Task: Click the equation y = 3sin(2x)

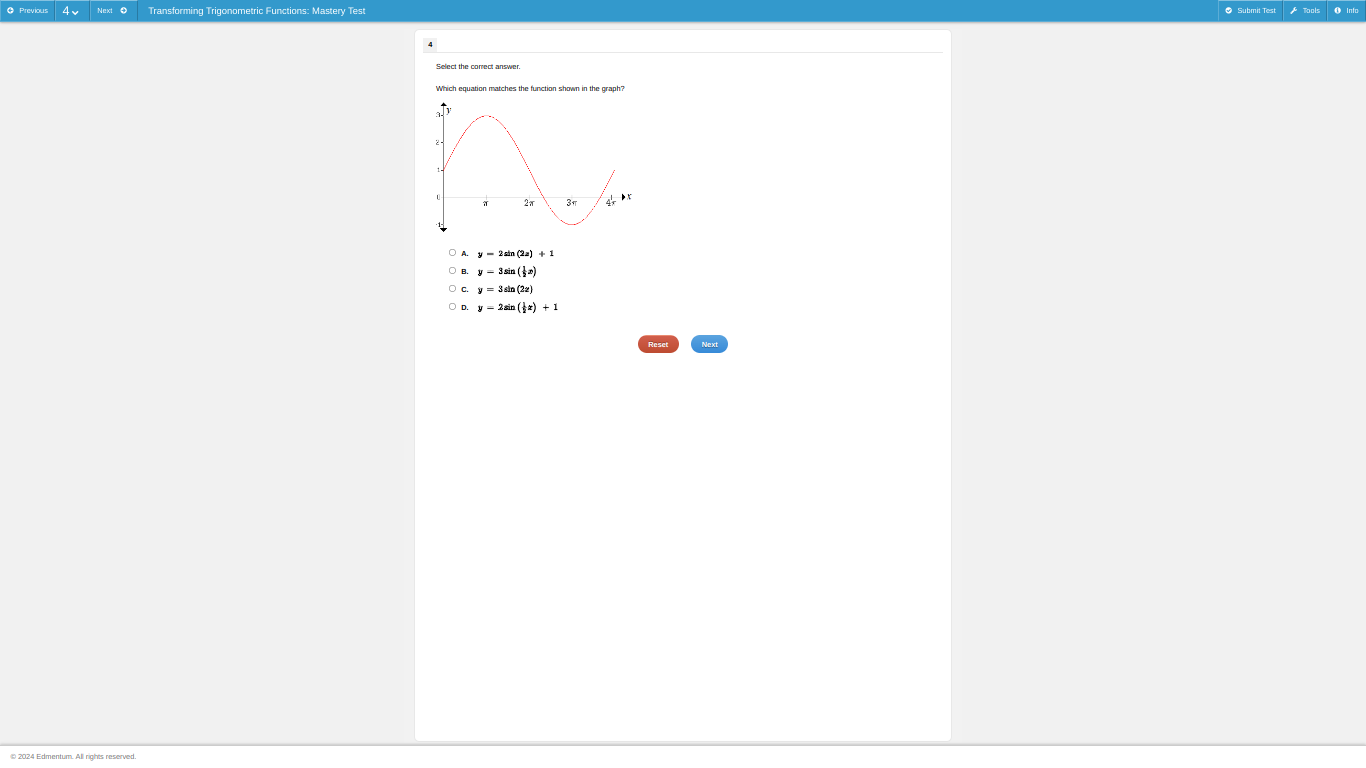Action: coord(505,289)
